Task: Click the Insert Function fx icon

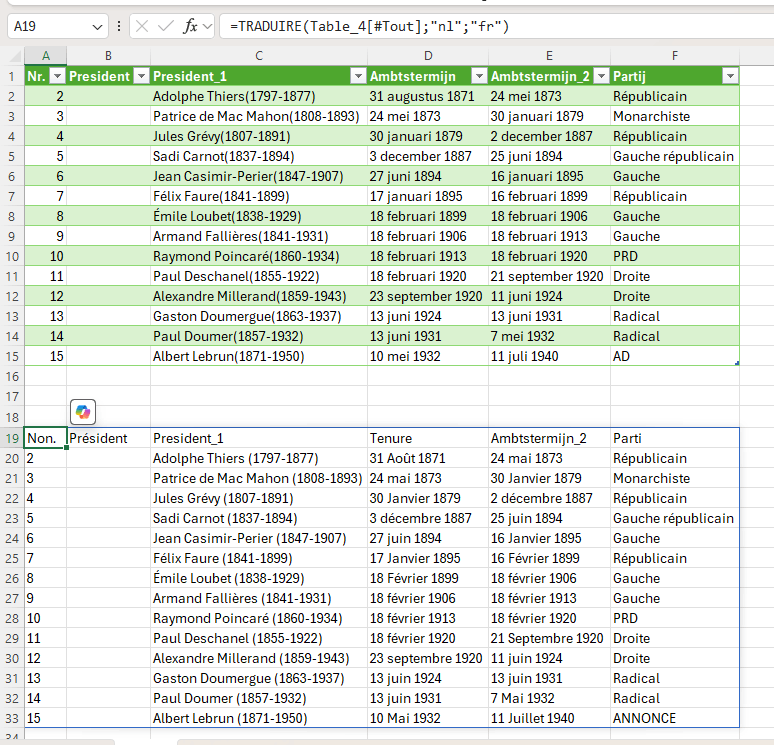Action: (190, 26)
